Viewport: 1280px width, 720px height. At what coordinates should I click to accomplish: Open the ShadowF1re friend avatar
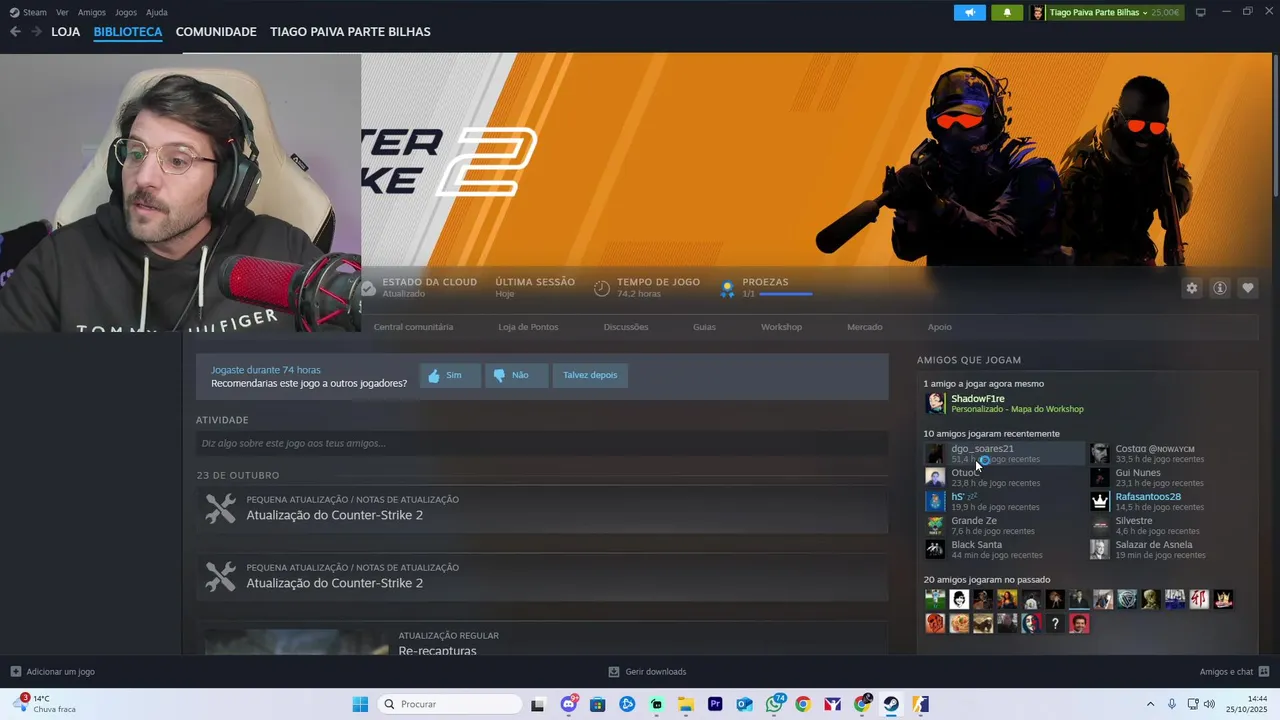point(935,403)
